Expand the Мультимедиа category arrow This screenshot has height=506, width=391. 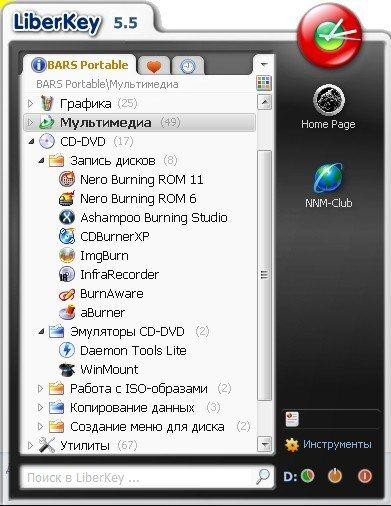[30, 122]
